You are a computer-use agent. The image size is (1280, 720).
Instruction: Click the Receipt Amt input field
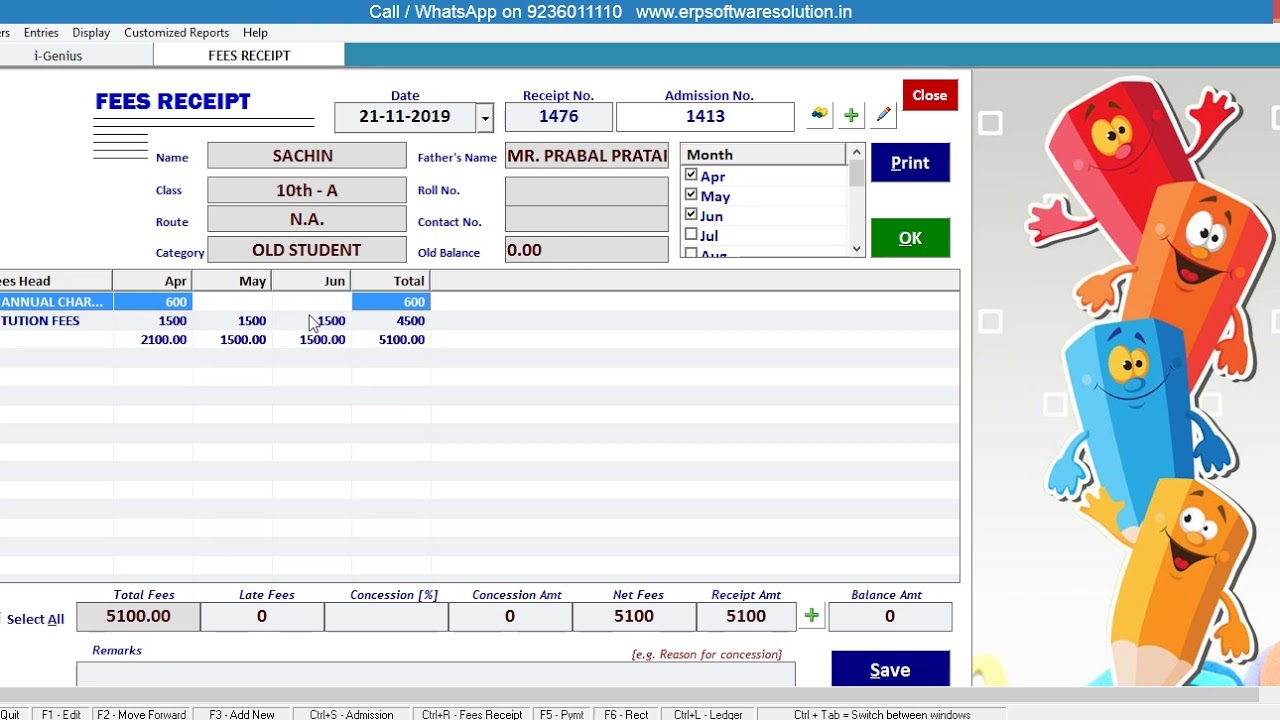click(x=746, y=617)
